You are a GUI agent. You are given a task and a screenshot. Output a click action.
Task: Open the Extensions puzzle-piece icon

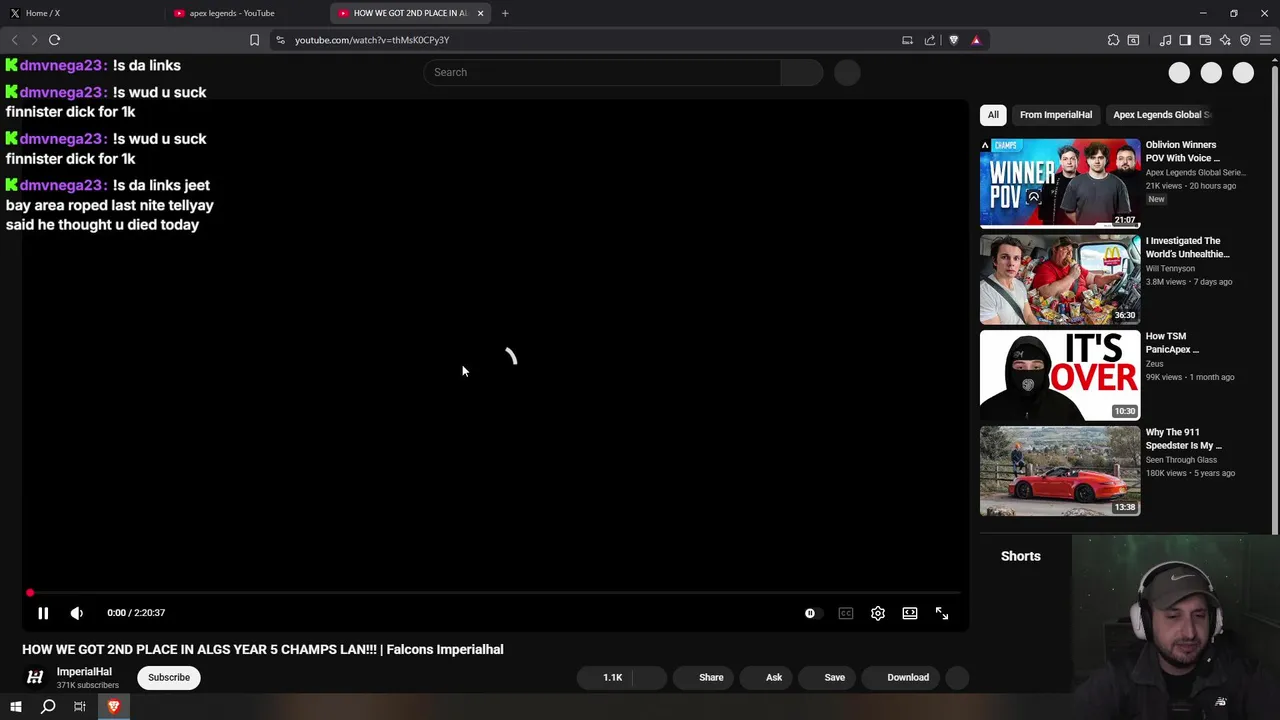coord(1113,40)
